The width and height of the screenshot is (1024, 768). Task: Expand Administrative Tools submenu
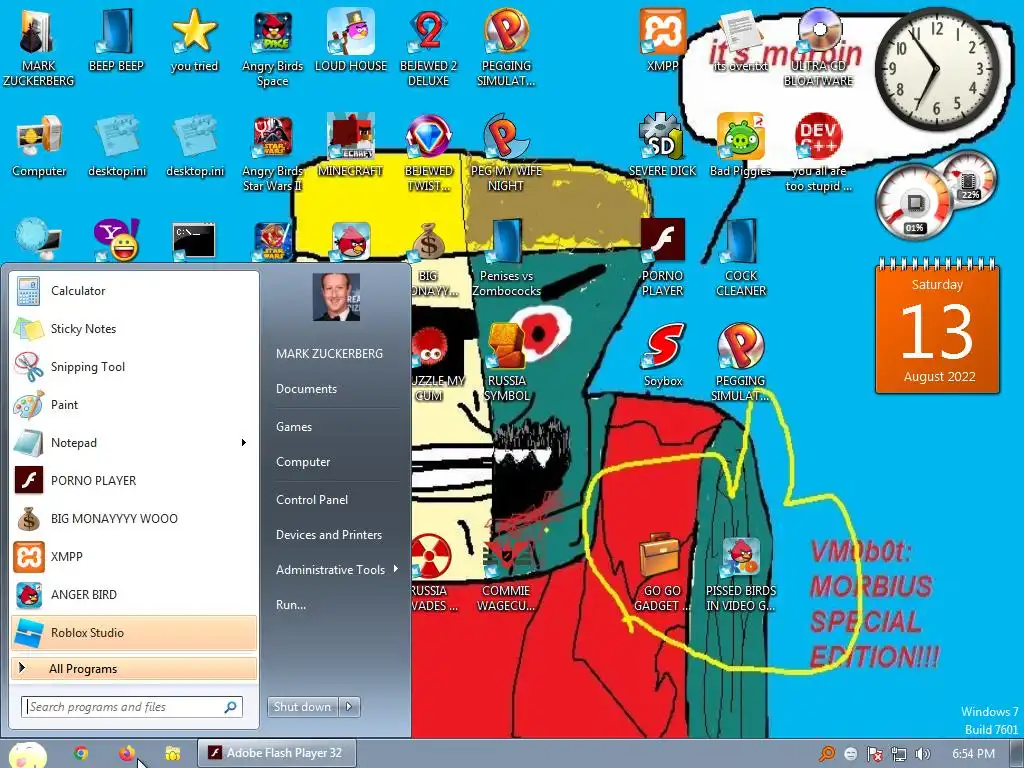(x=336, y=569)
